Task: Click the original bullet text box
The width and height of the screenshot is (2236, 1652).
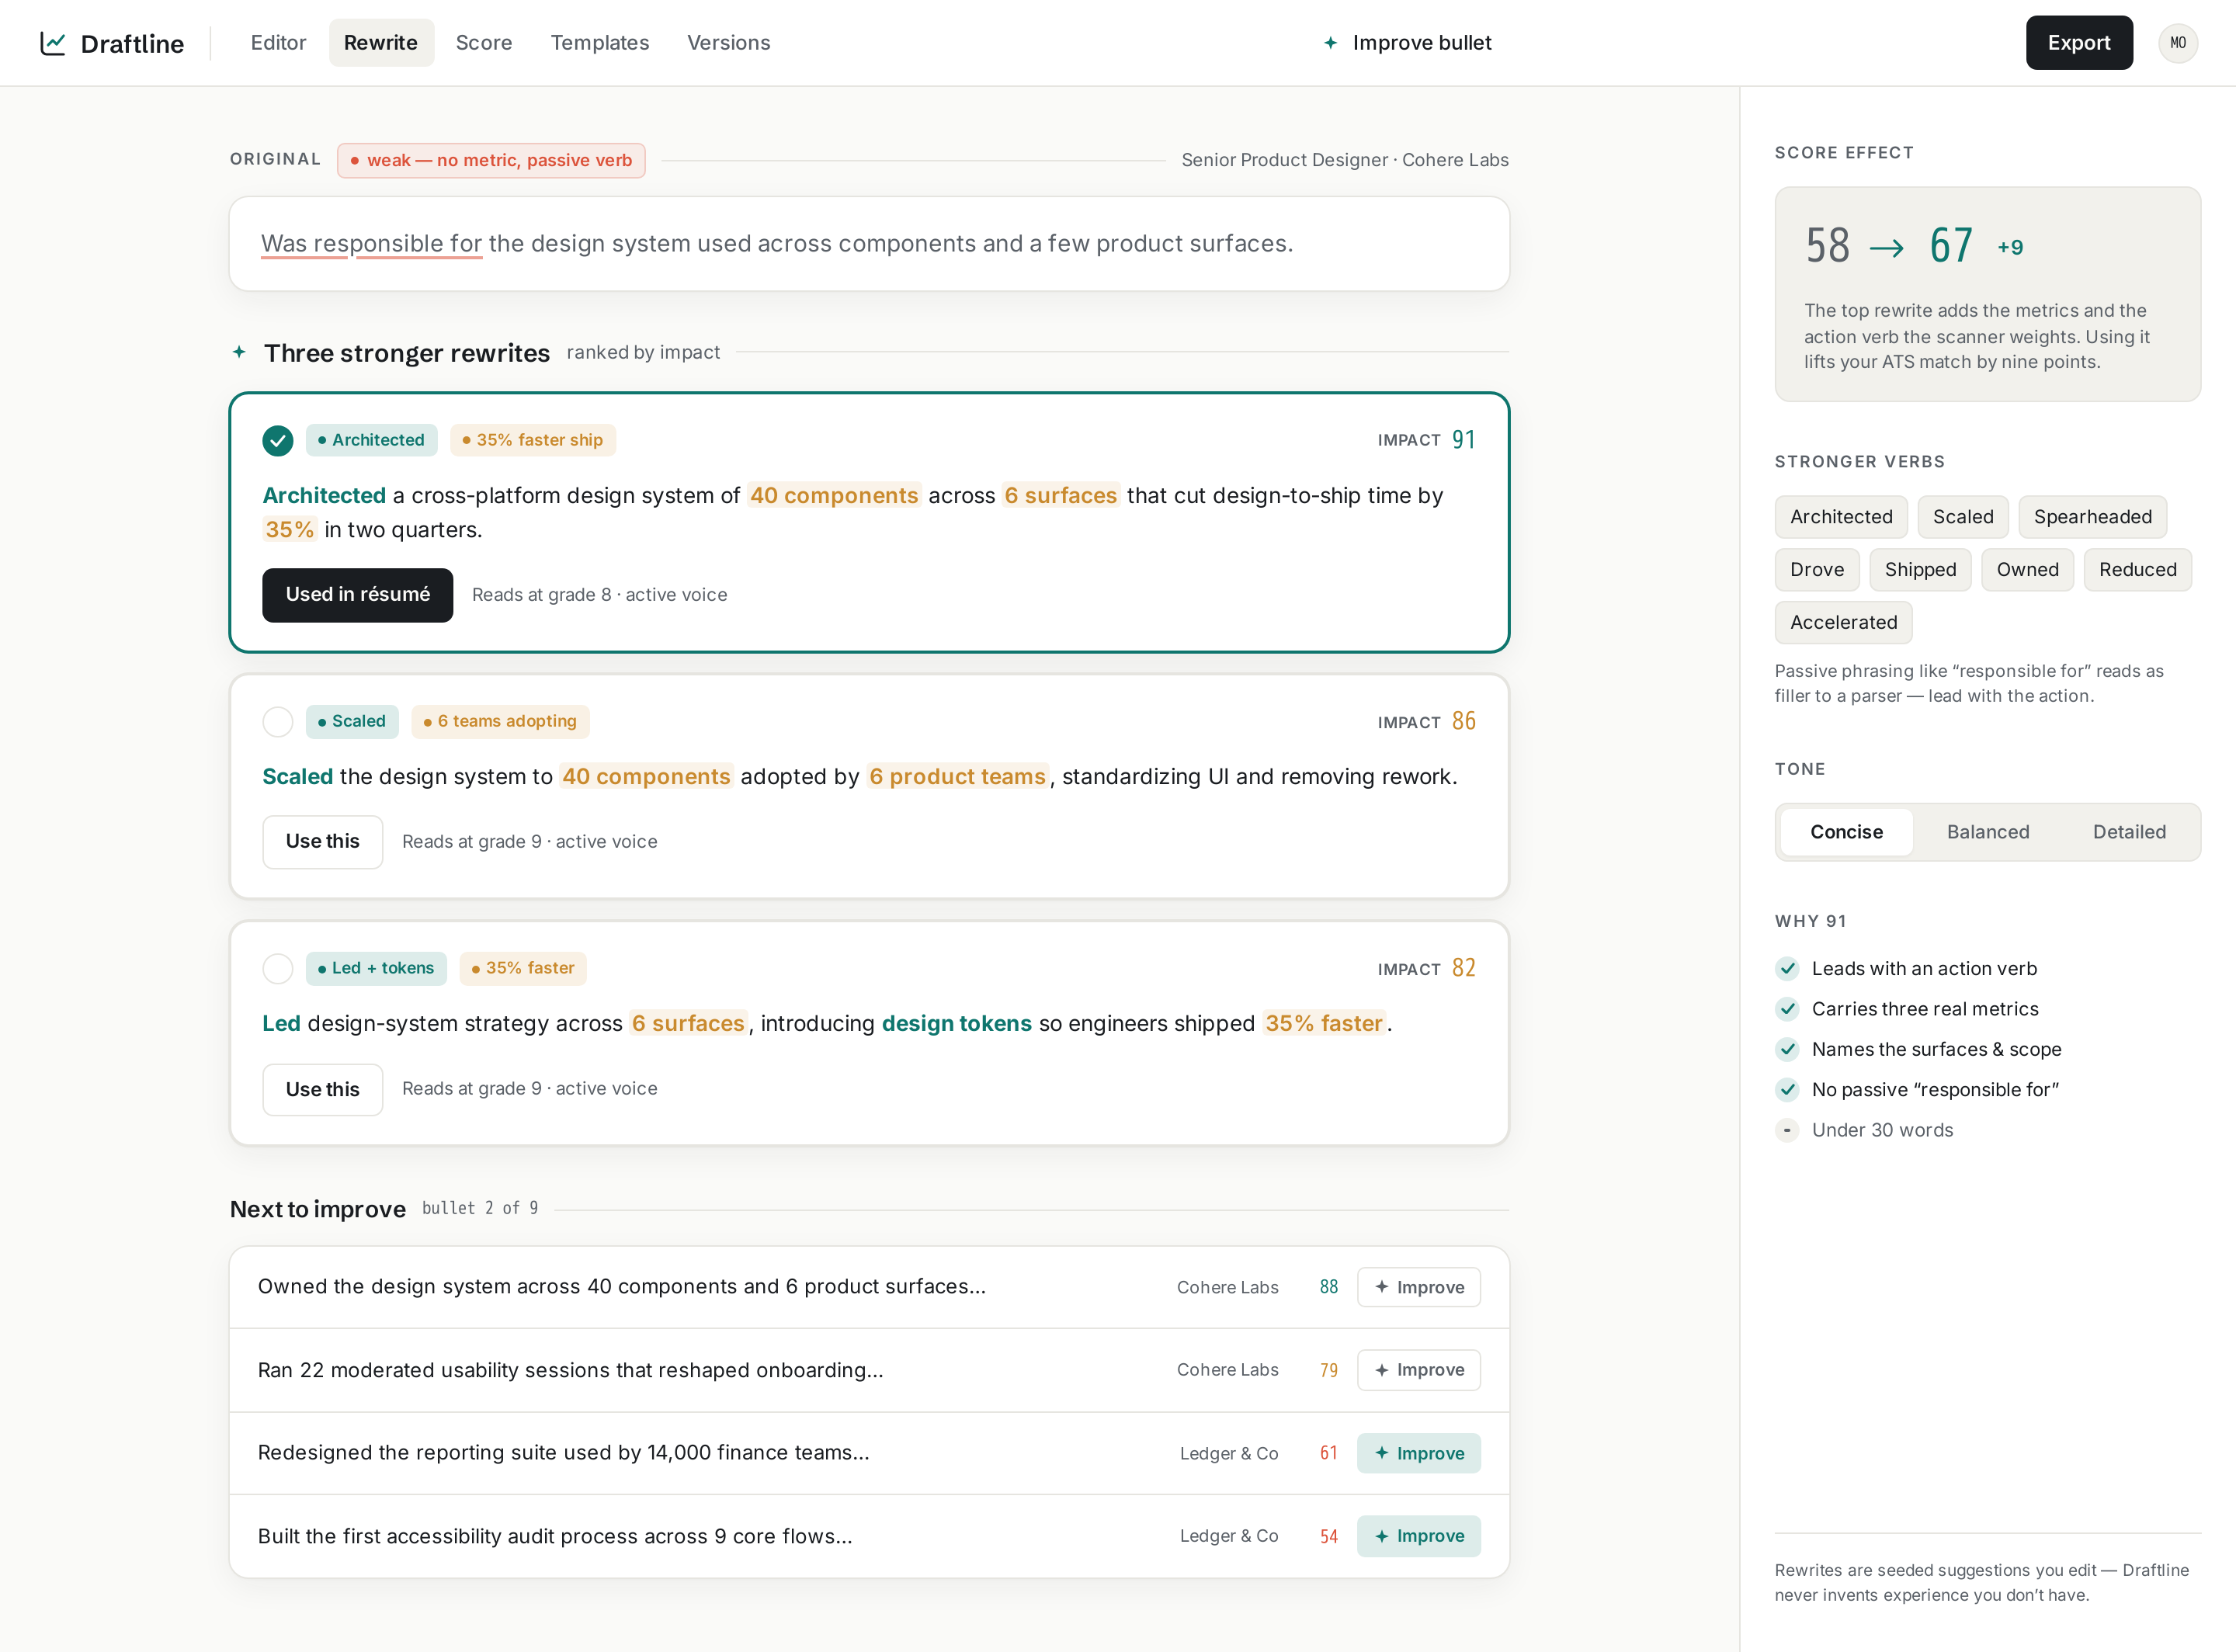Action: (x=869, y=244)
